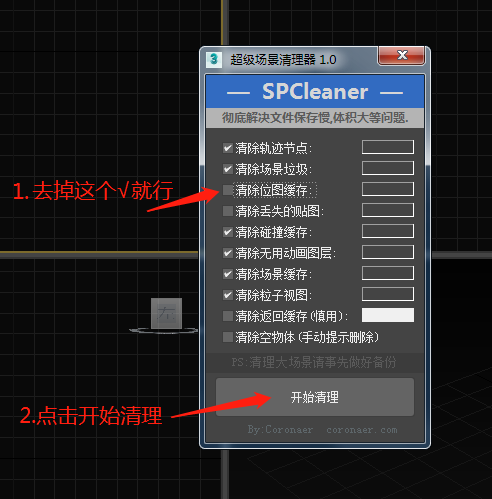Enable 清除位图缓存 checkbox

(228, 190)
